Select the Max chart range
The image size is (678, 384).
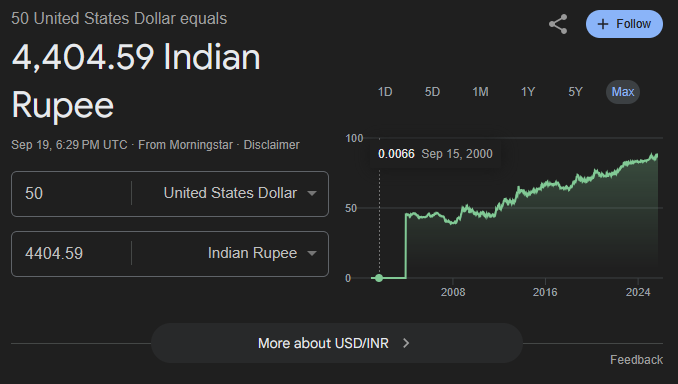[623, 92]
